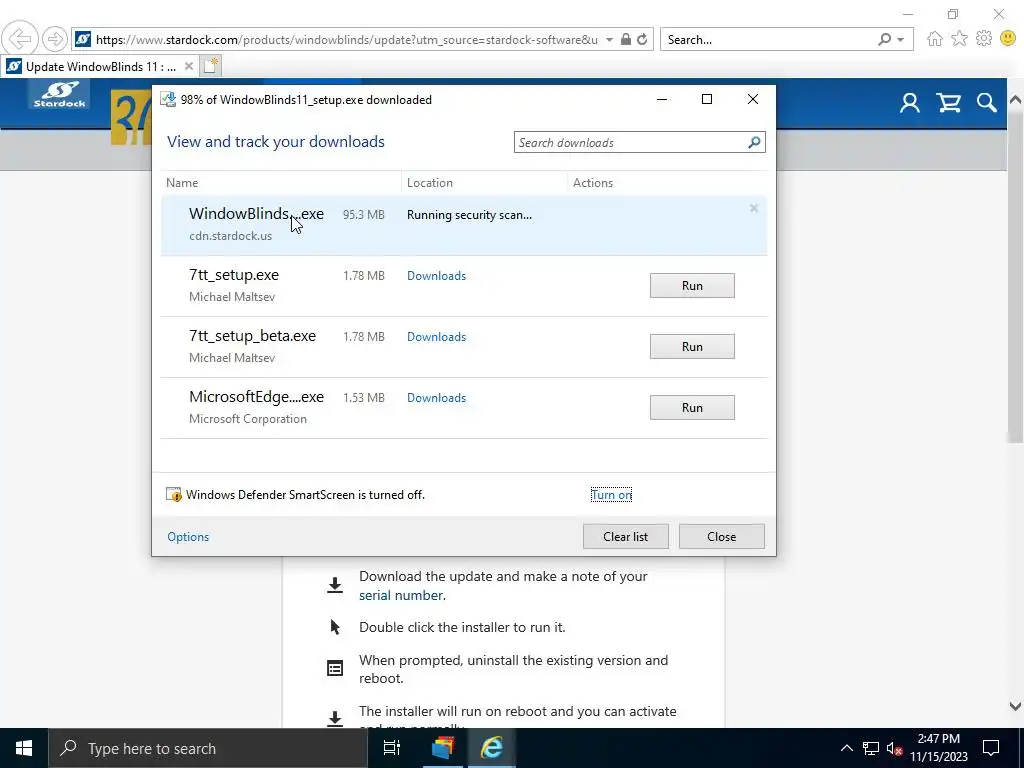Click the muted volume tray icon
The width and height of the screenshot is (1024, 768).
tap(893, 748)
